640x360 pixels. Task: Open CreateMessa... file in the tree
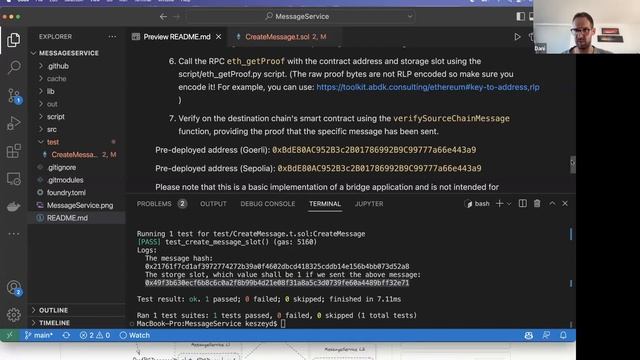[x=77, y=154]
